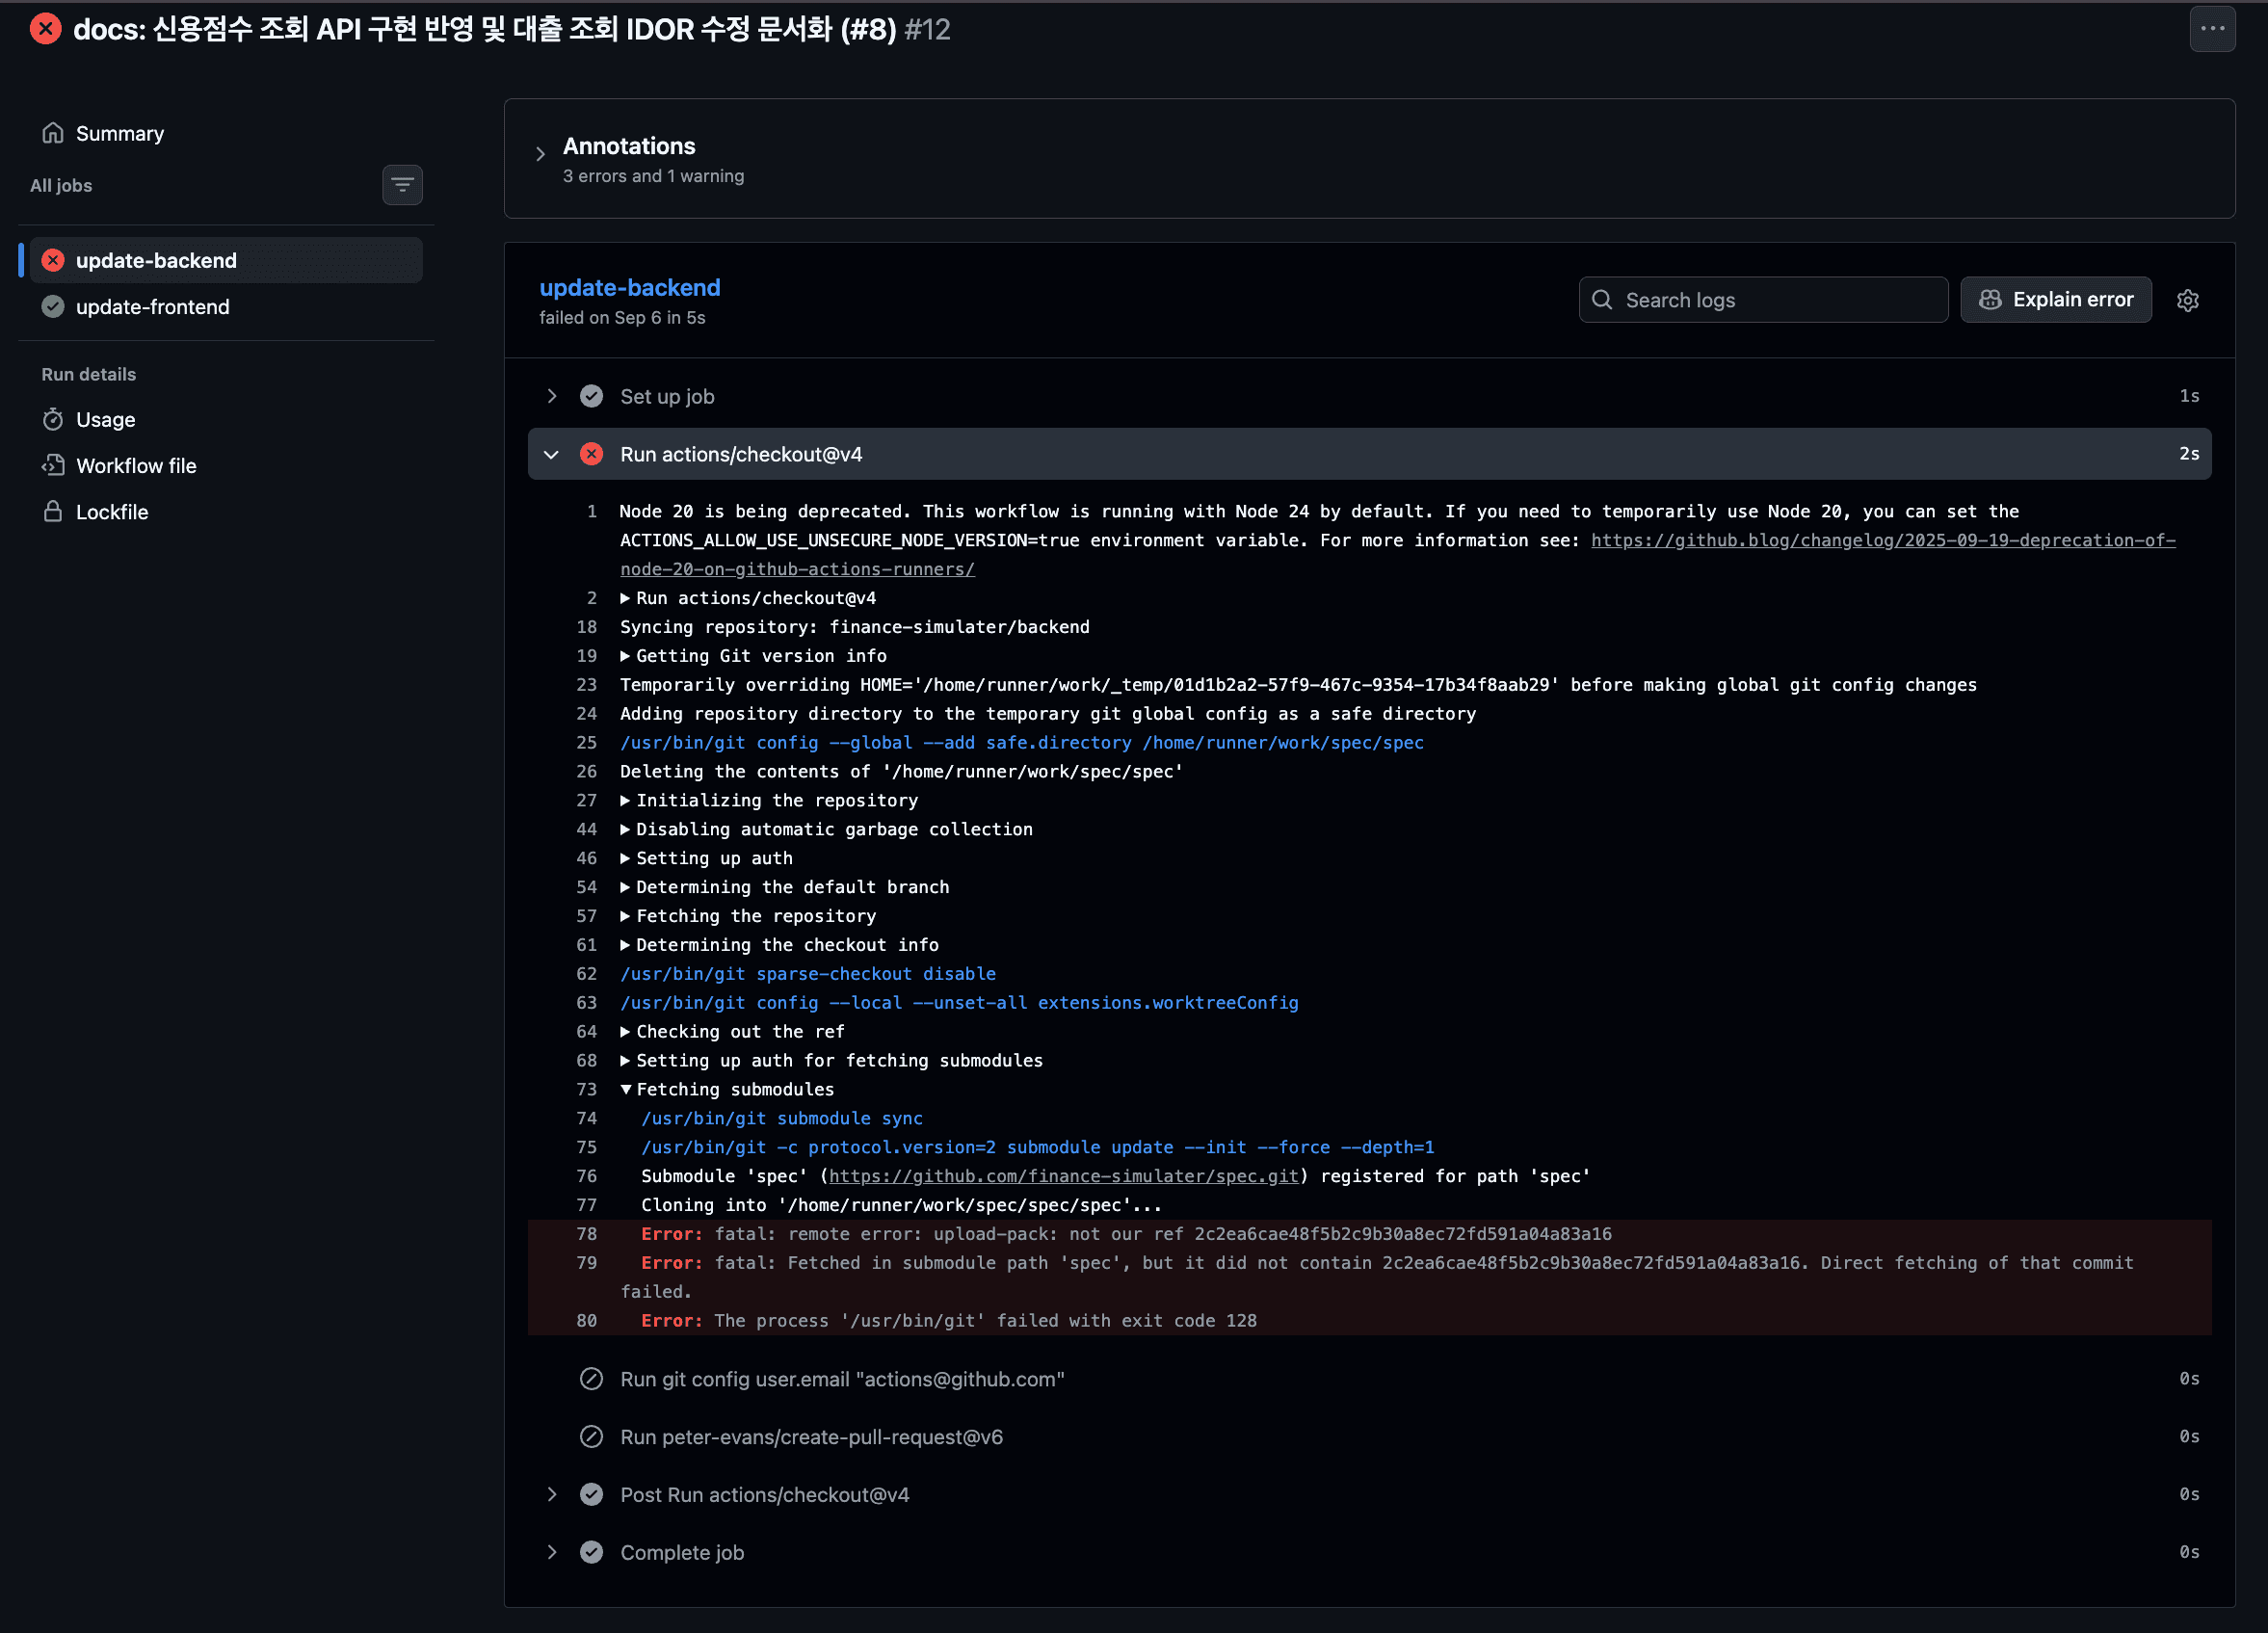Click the 'Syncing repository: finance-simulater/backend' line
This screenshot has width=2268, height=1633.
855,627
